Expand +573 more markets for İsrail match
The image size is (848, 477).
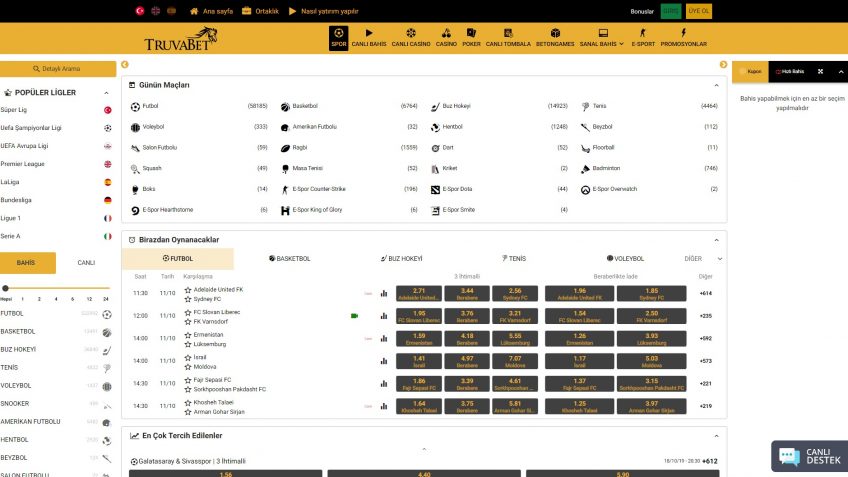pyautogui.click(x=705, y=361)
